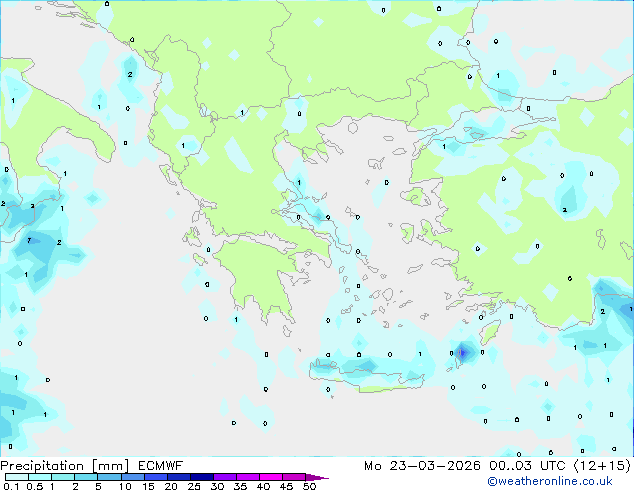This screenshot has width=634, height=490.
Task: Click the 40–45 mm magenta legend swatch
Action: point(271,477)
